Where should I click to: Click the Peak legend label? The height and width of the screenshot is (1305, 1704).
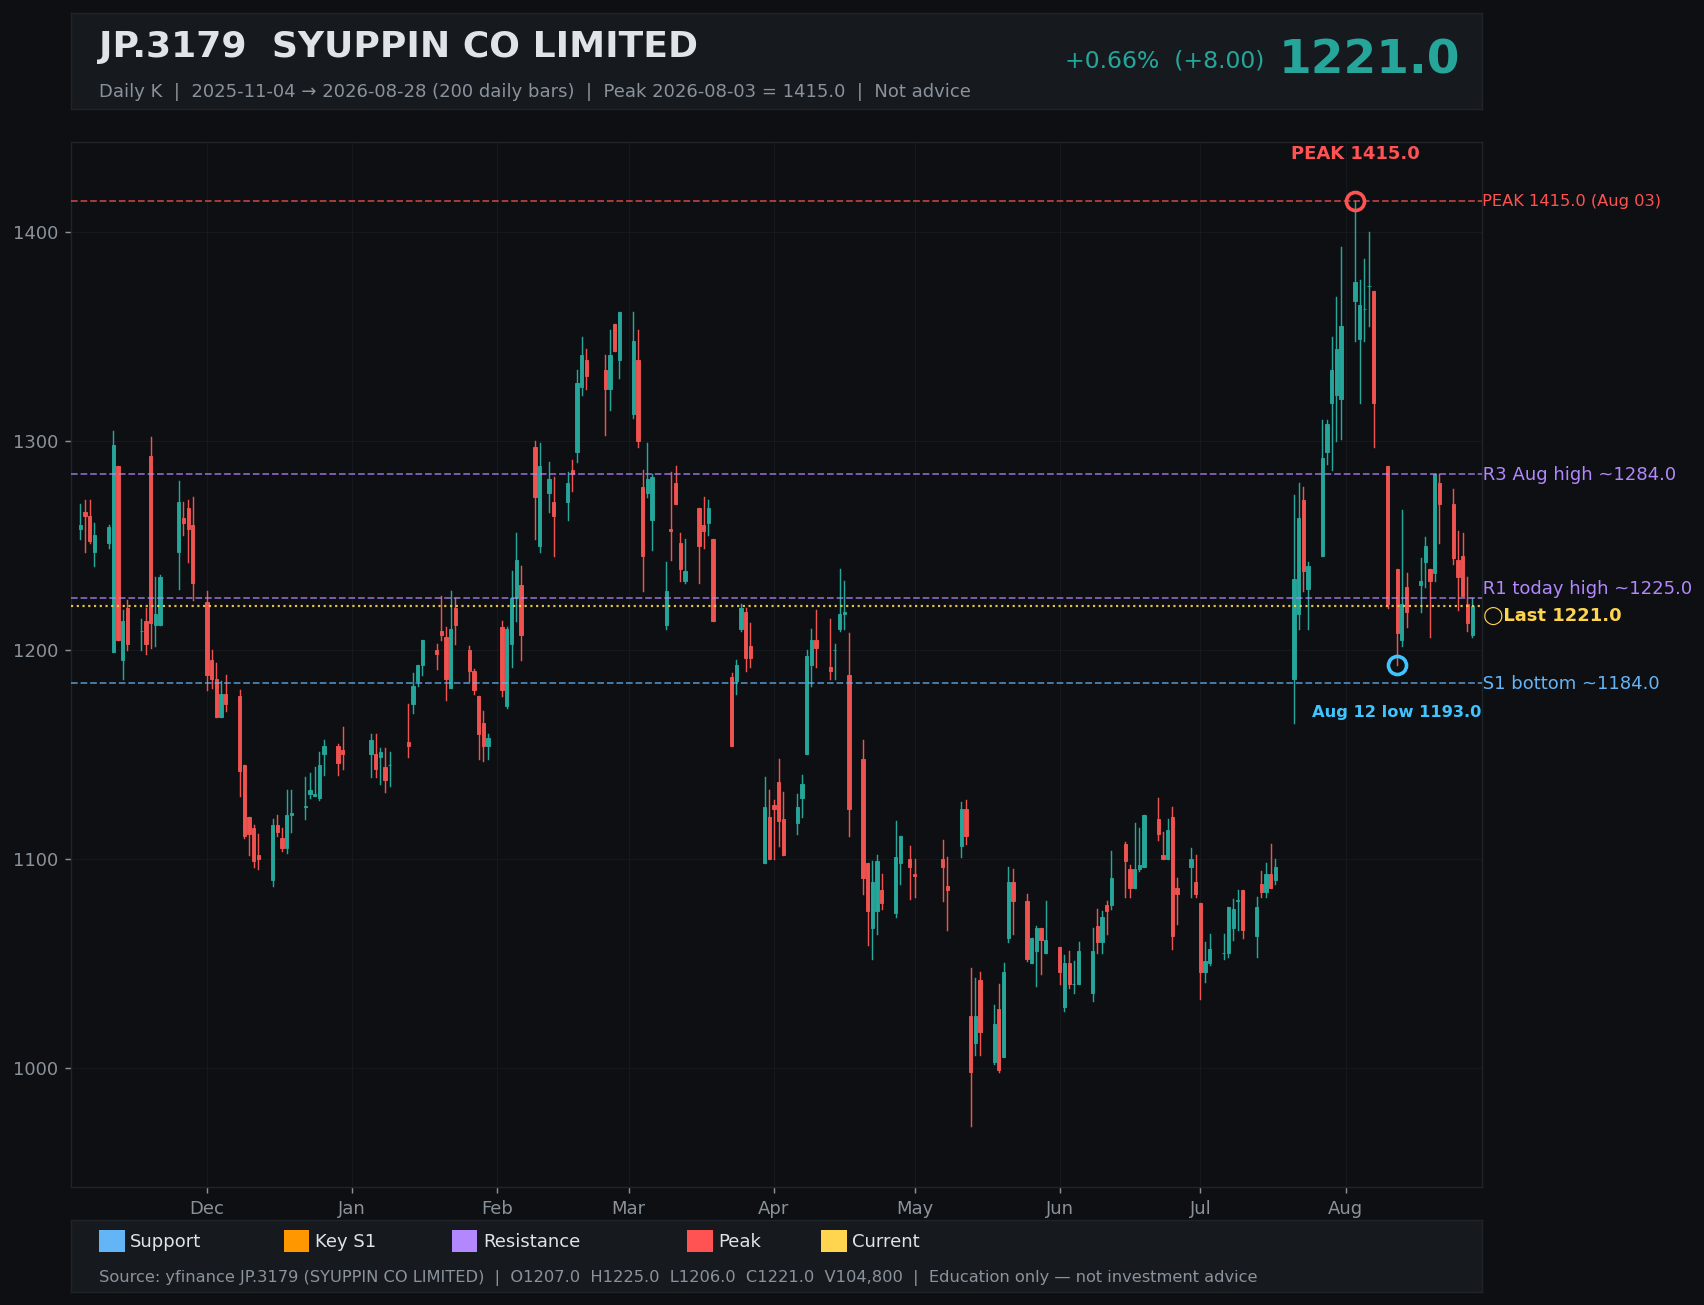(x=739, y=1241)
